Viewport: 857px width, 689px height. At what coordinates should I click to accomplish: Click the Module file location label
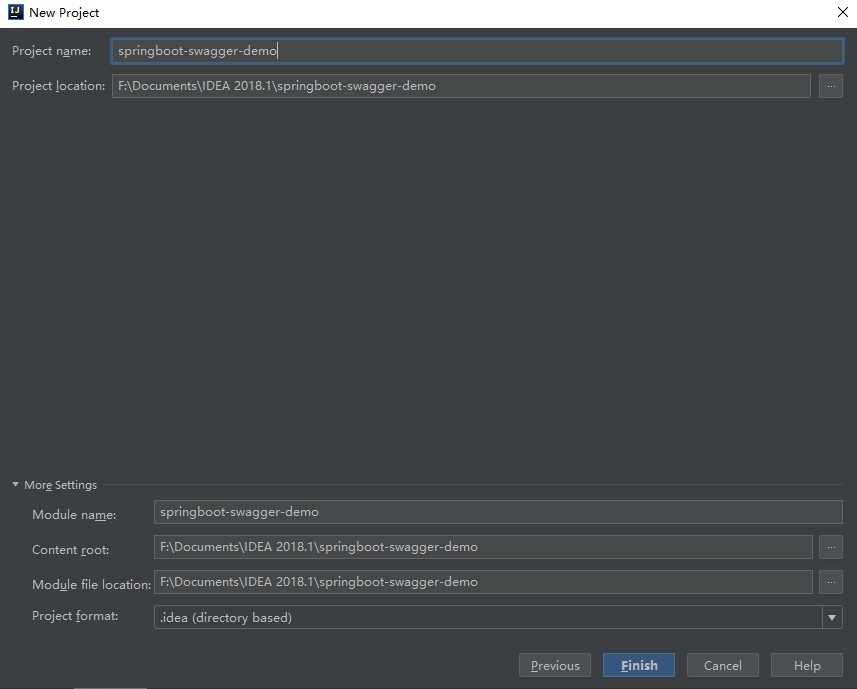point(91,585)
